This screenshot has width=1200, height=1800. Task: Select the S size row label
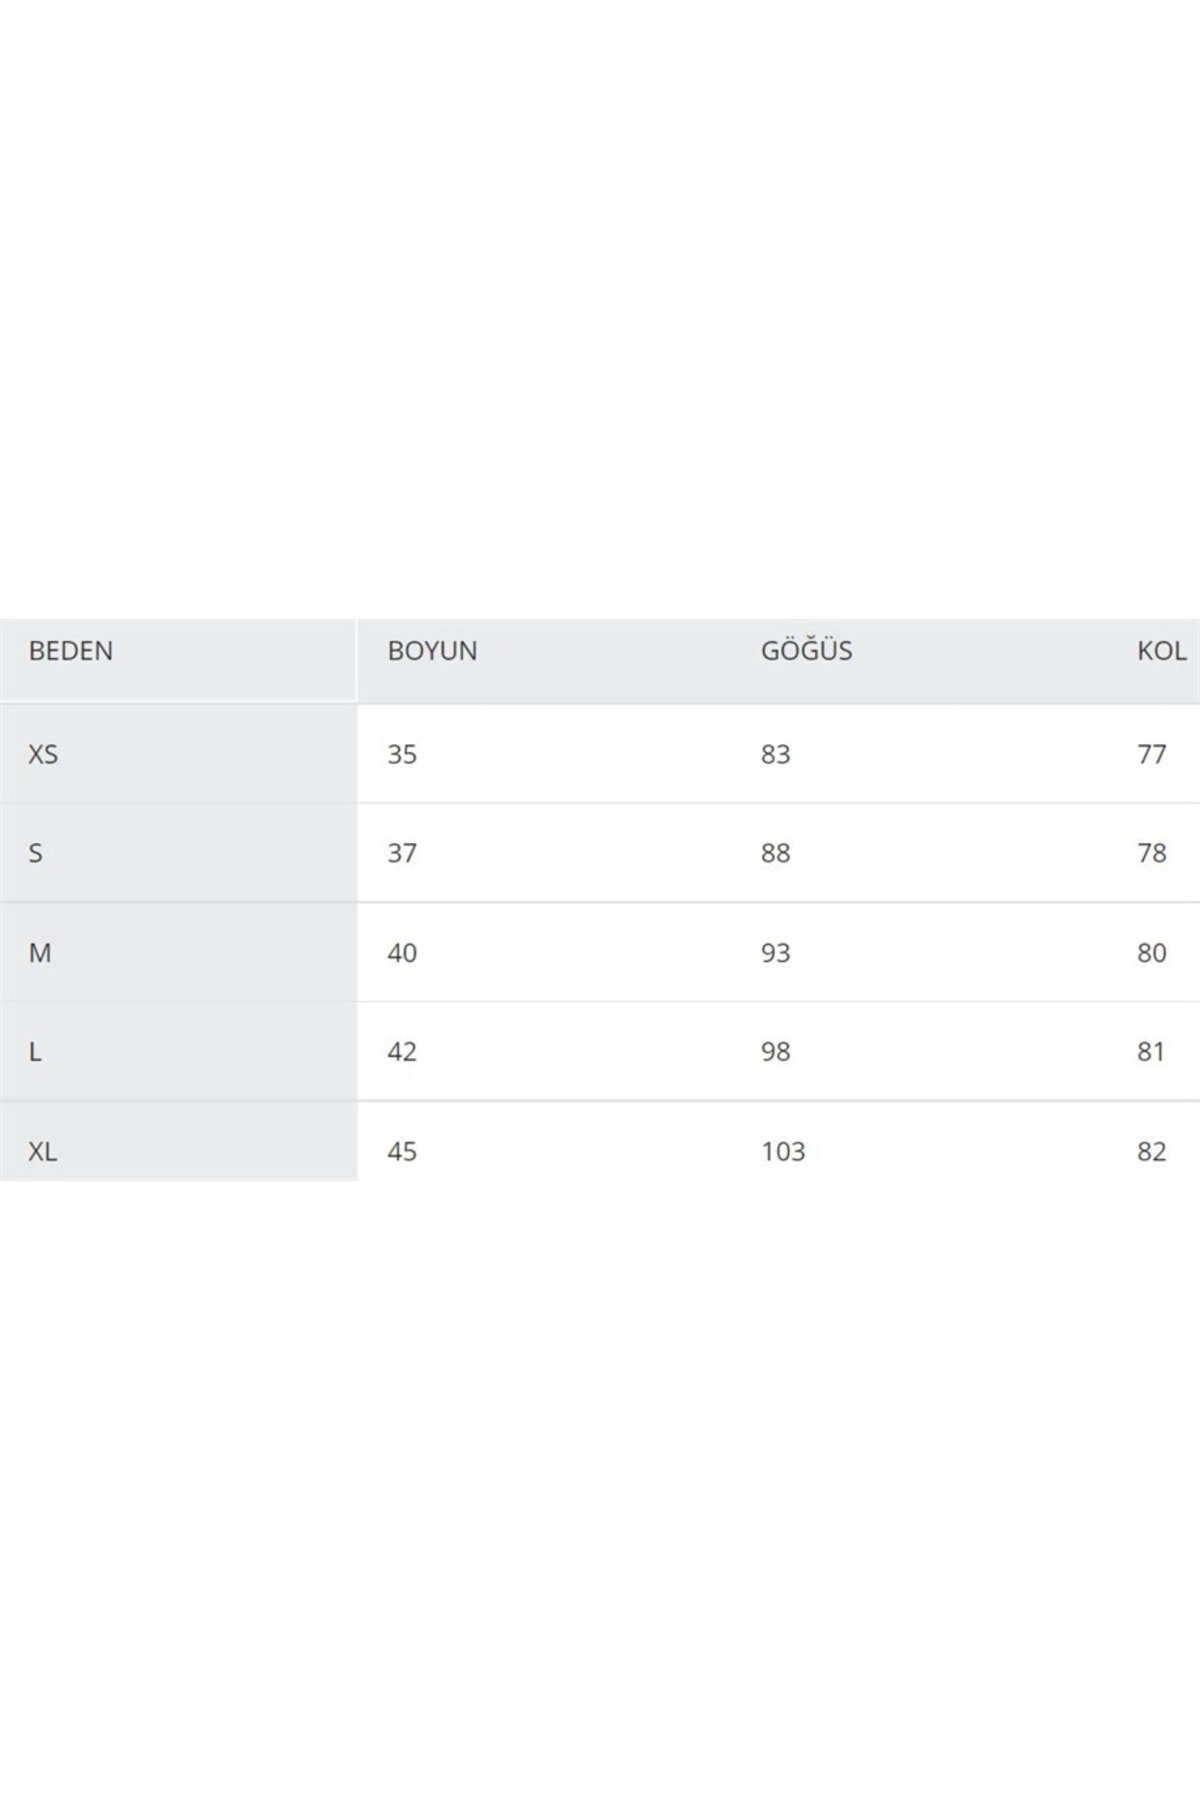tap(36, 853)
